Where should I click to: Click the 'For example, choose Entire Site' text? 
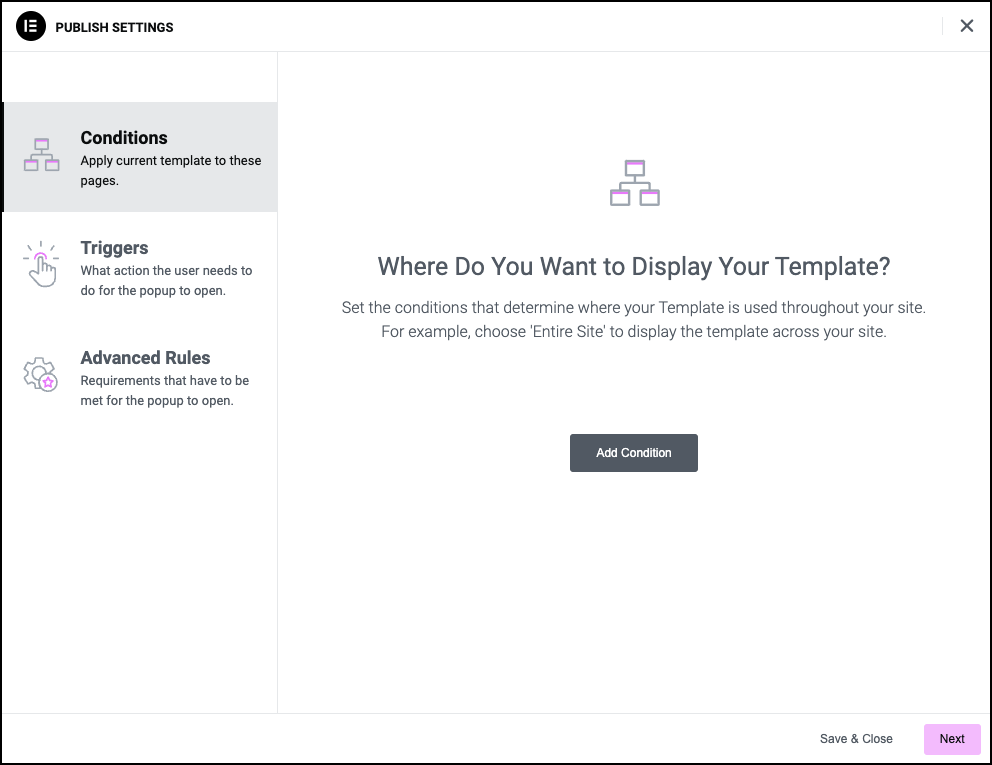[633, 332]
